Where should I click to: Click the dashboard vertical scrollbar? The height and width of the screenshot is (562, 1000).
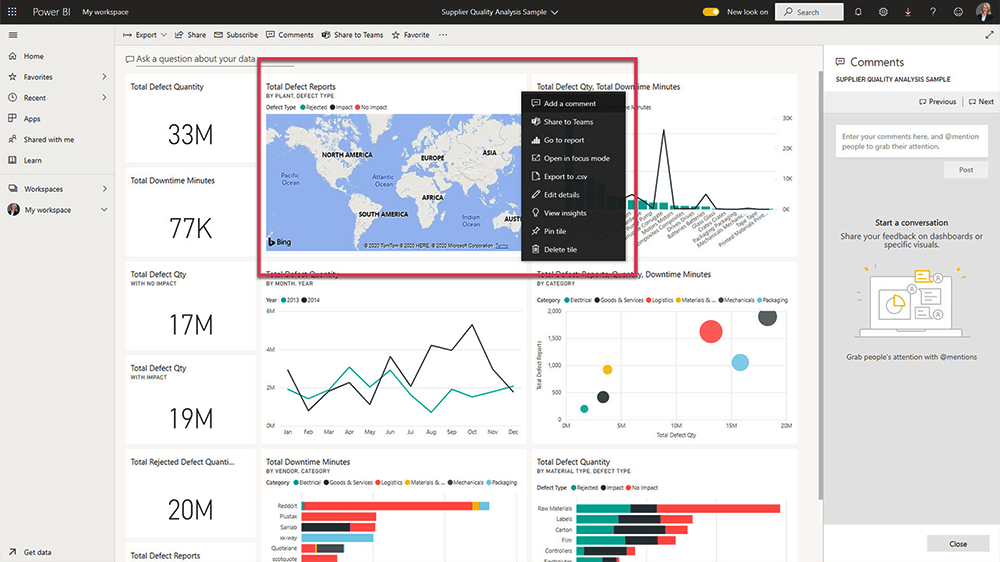click(820, 300)
